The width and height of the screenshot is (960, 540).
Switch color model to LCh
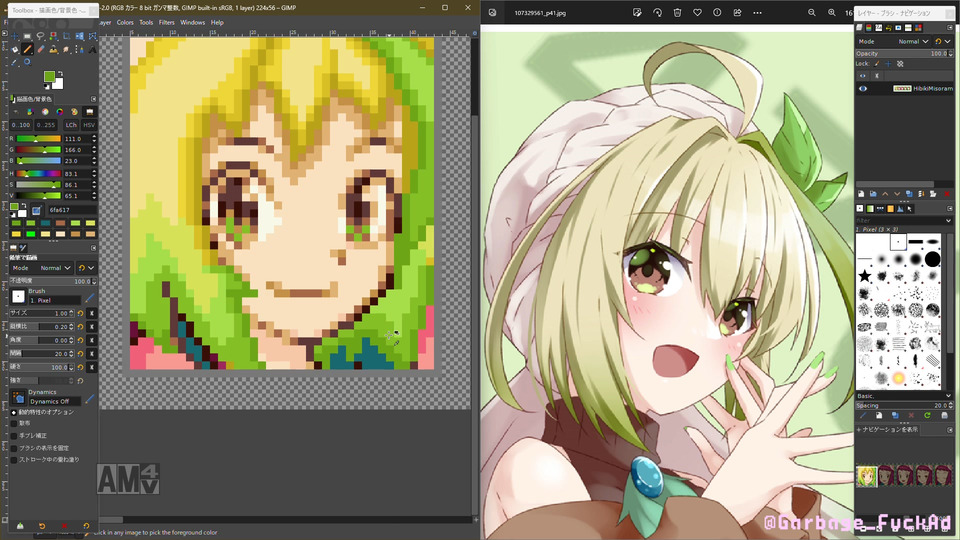tap(71, 125)
